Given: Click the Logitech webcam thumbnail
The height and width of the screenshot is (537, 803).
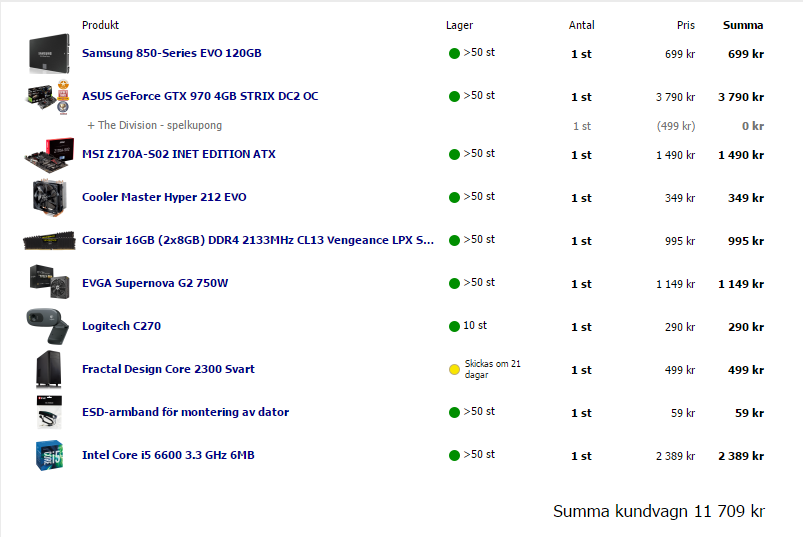Looking at the screenshot, I should point(48,326).
